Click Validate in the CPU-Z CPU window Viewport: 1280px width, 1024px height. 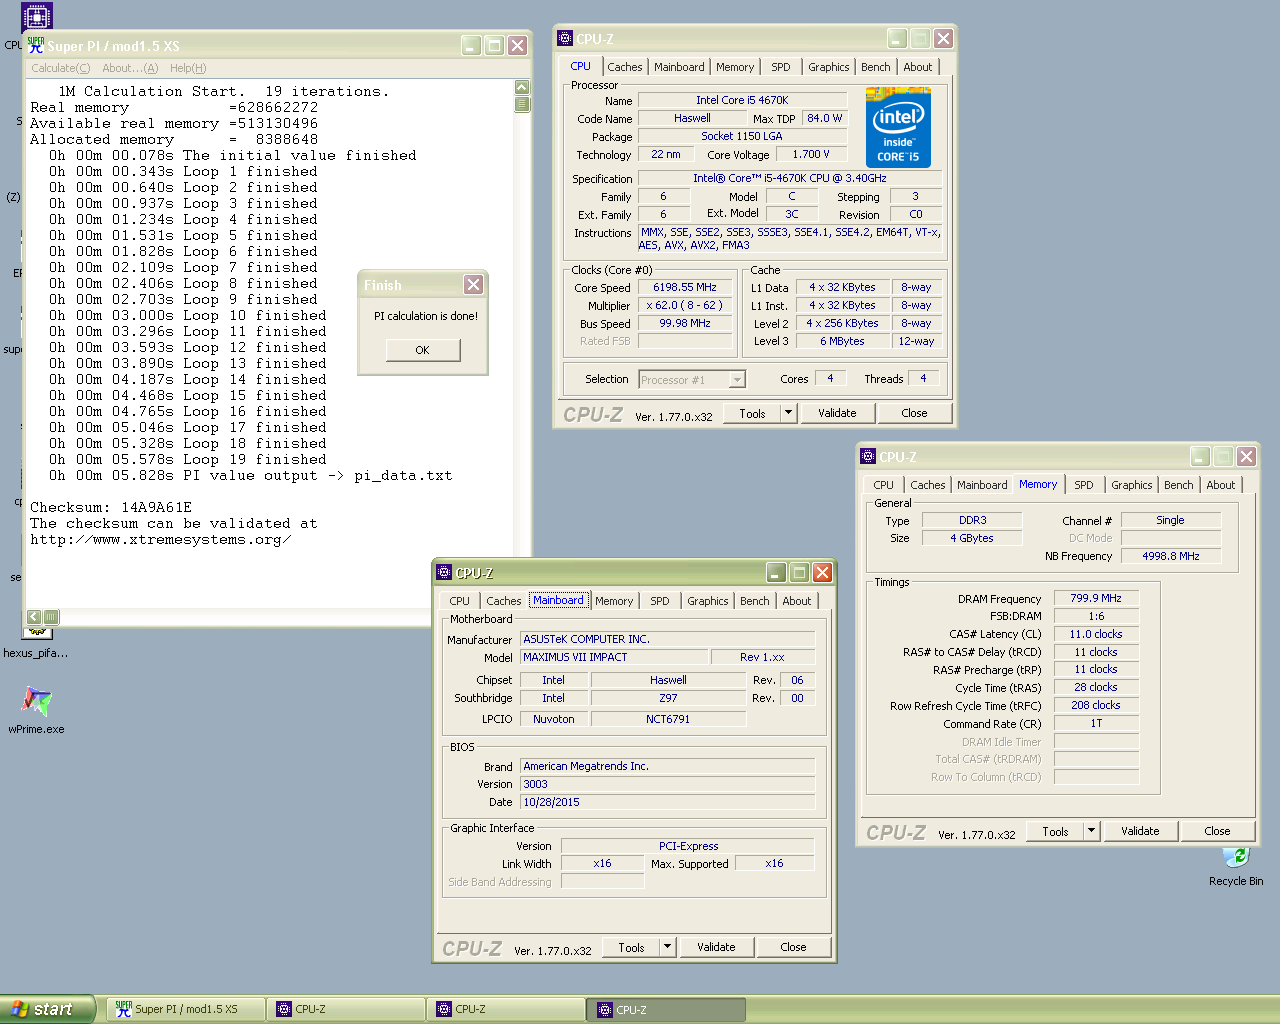click(x=837, y=413)
